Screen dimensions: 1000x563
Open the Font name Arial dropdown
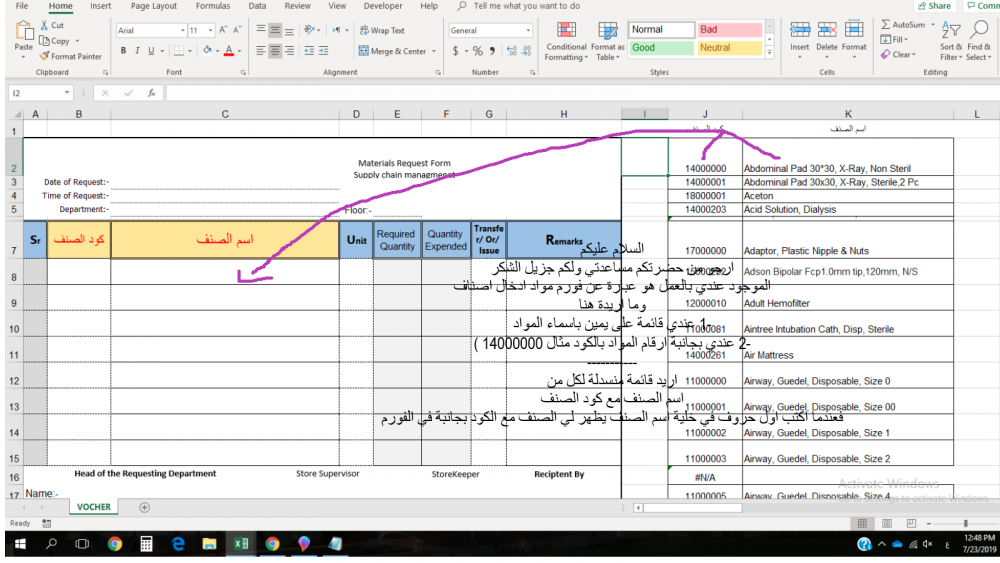(182, 30)
